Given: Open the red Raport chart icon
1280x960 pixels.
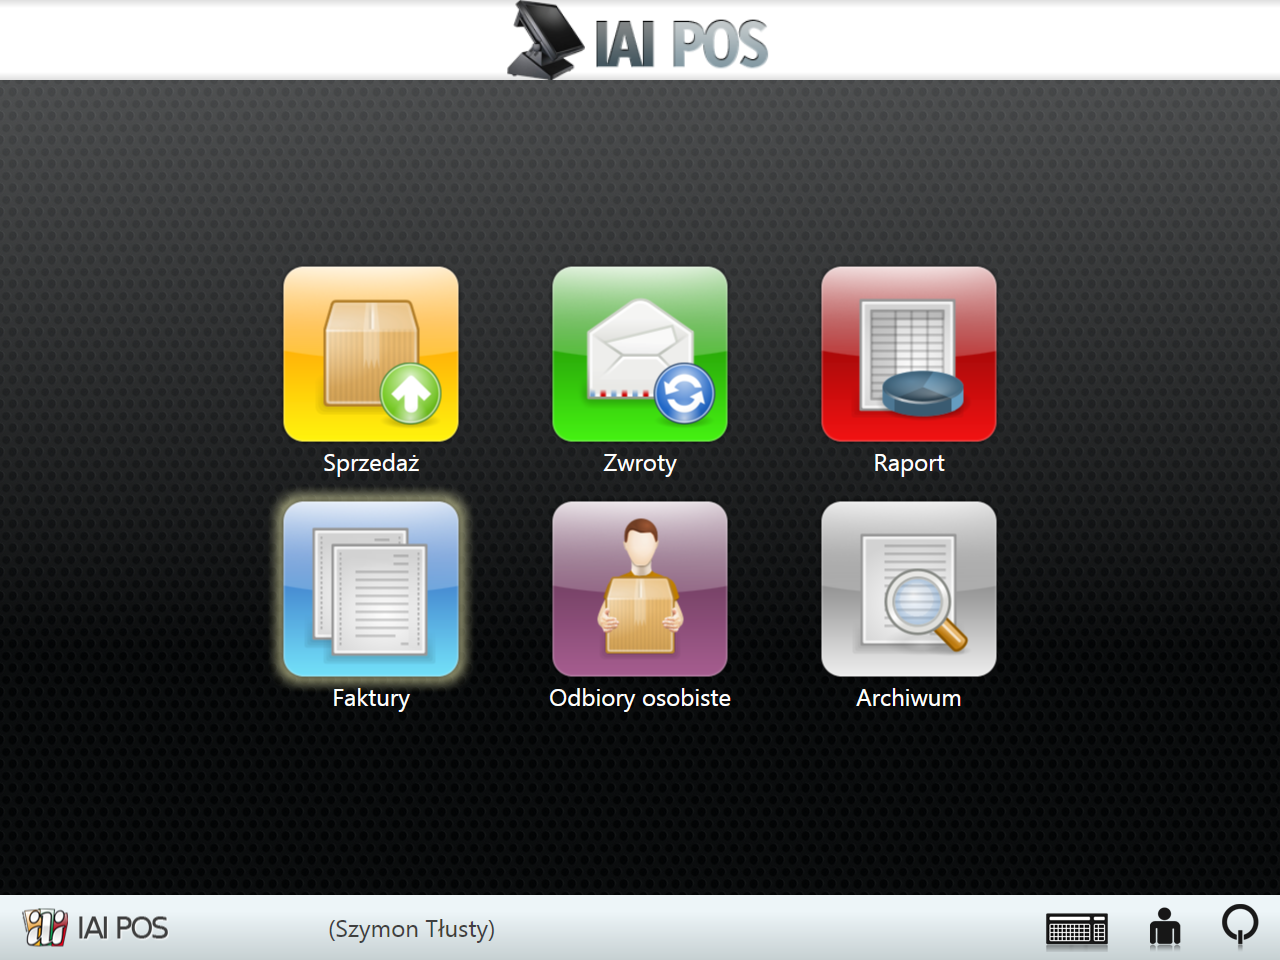Looking at the screenshot, I should tap(908, 354).
